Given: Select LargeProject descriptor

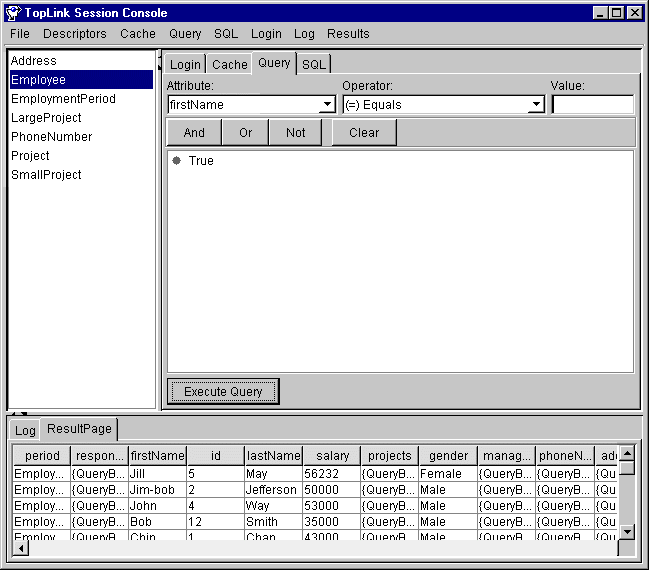Looking at the screenshot, I should pyautogui.click(x=81, y=118).
